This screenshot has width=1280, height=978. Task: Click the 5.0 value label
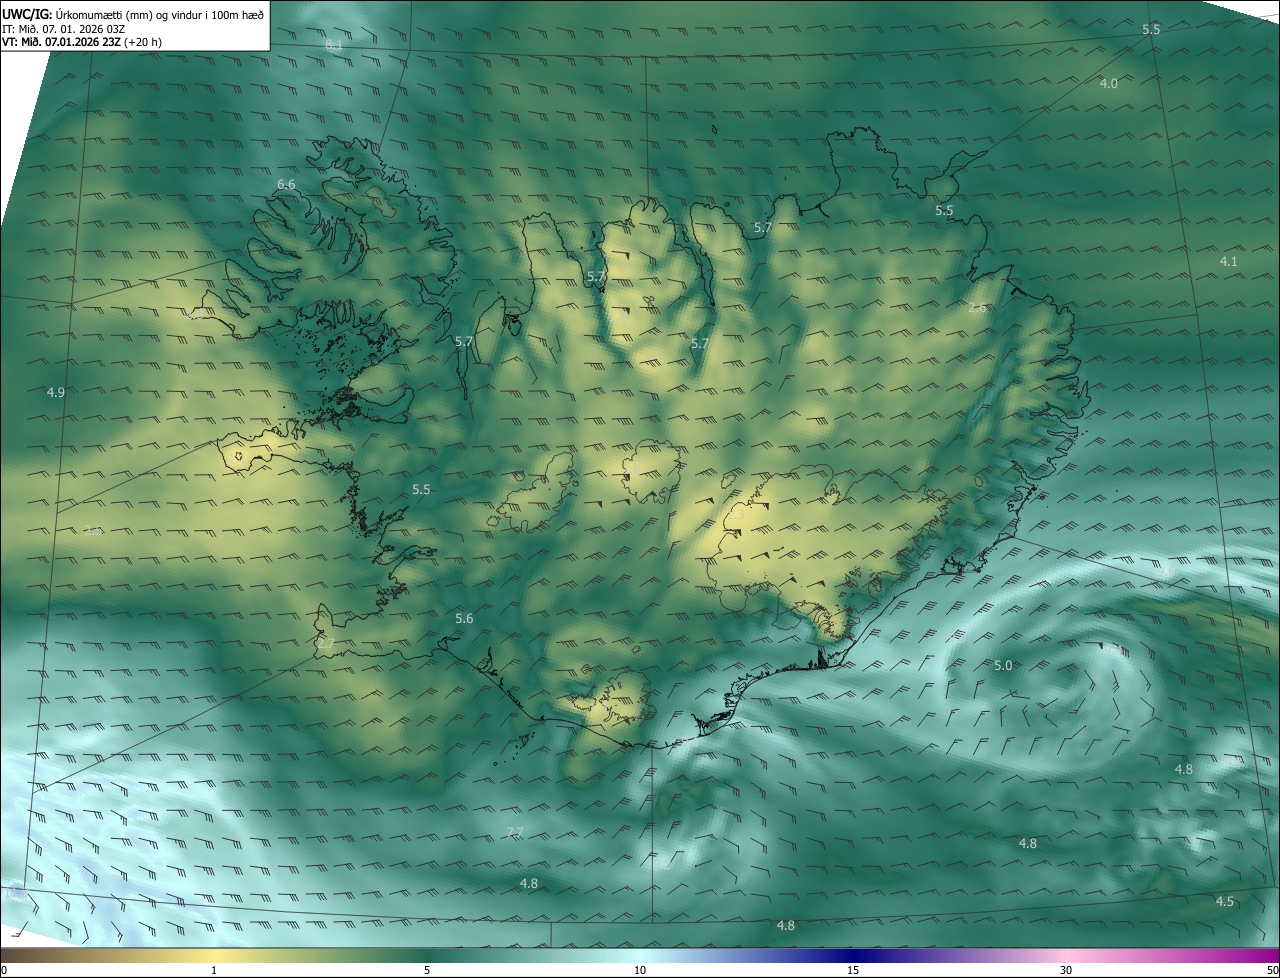(x=1003, y=666)
